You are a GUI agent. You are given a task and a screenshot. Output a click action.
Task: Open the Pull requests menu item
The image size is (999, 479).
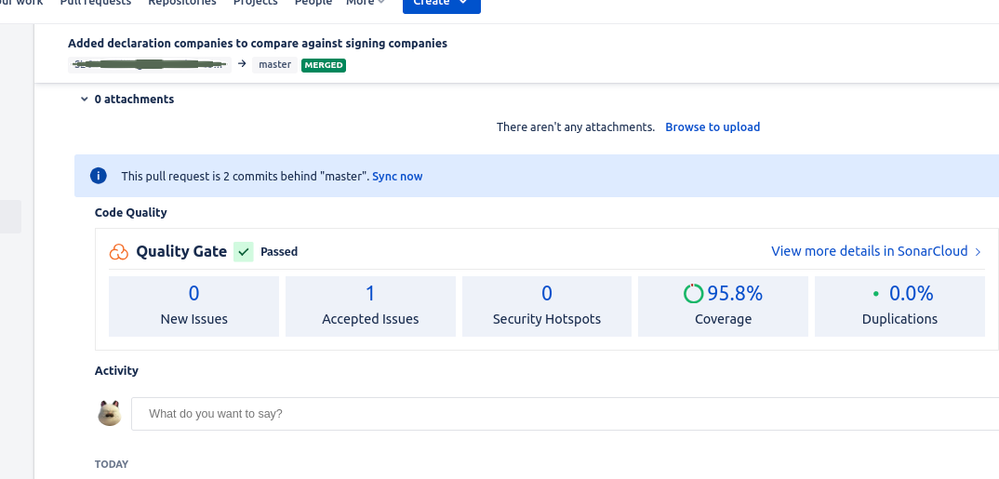click(x=96, y=3)
